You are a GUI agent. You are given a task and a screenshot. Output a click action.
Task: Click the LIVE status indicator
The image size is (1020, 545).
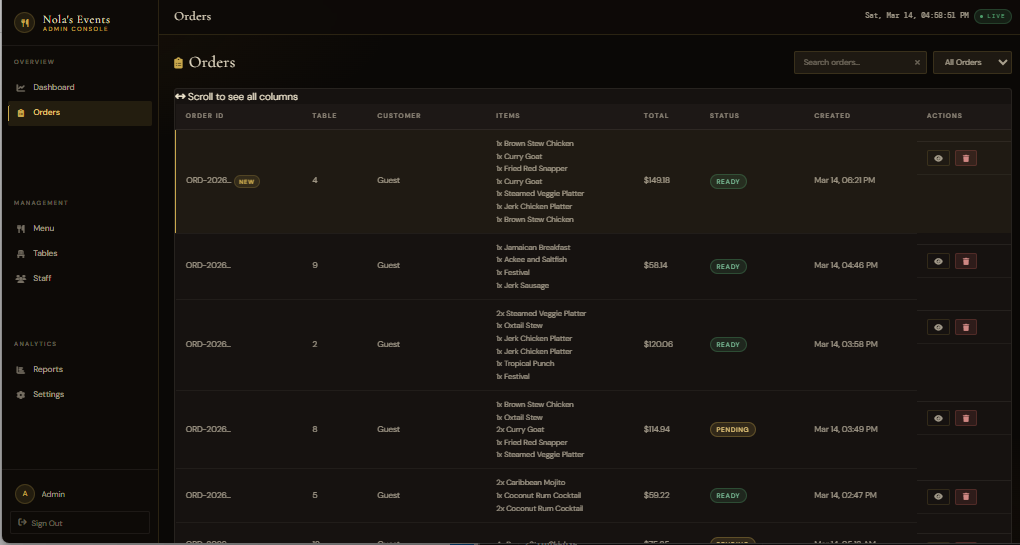pyautogui.click(x=993, y=16)
